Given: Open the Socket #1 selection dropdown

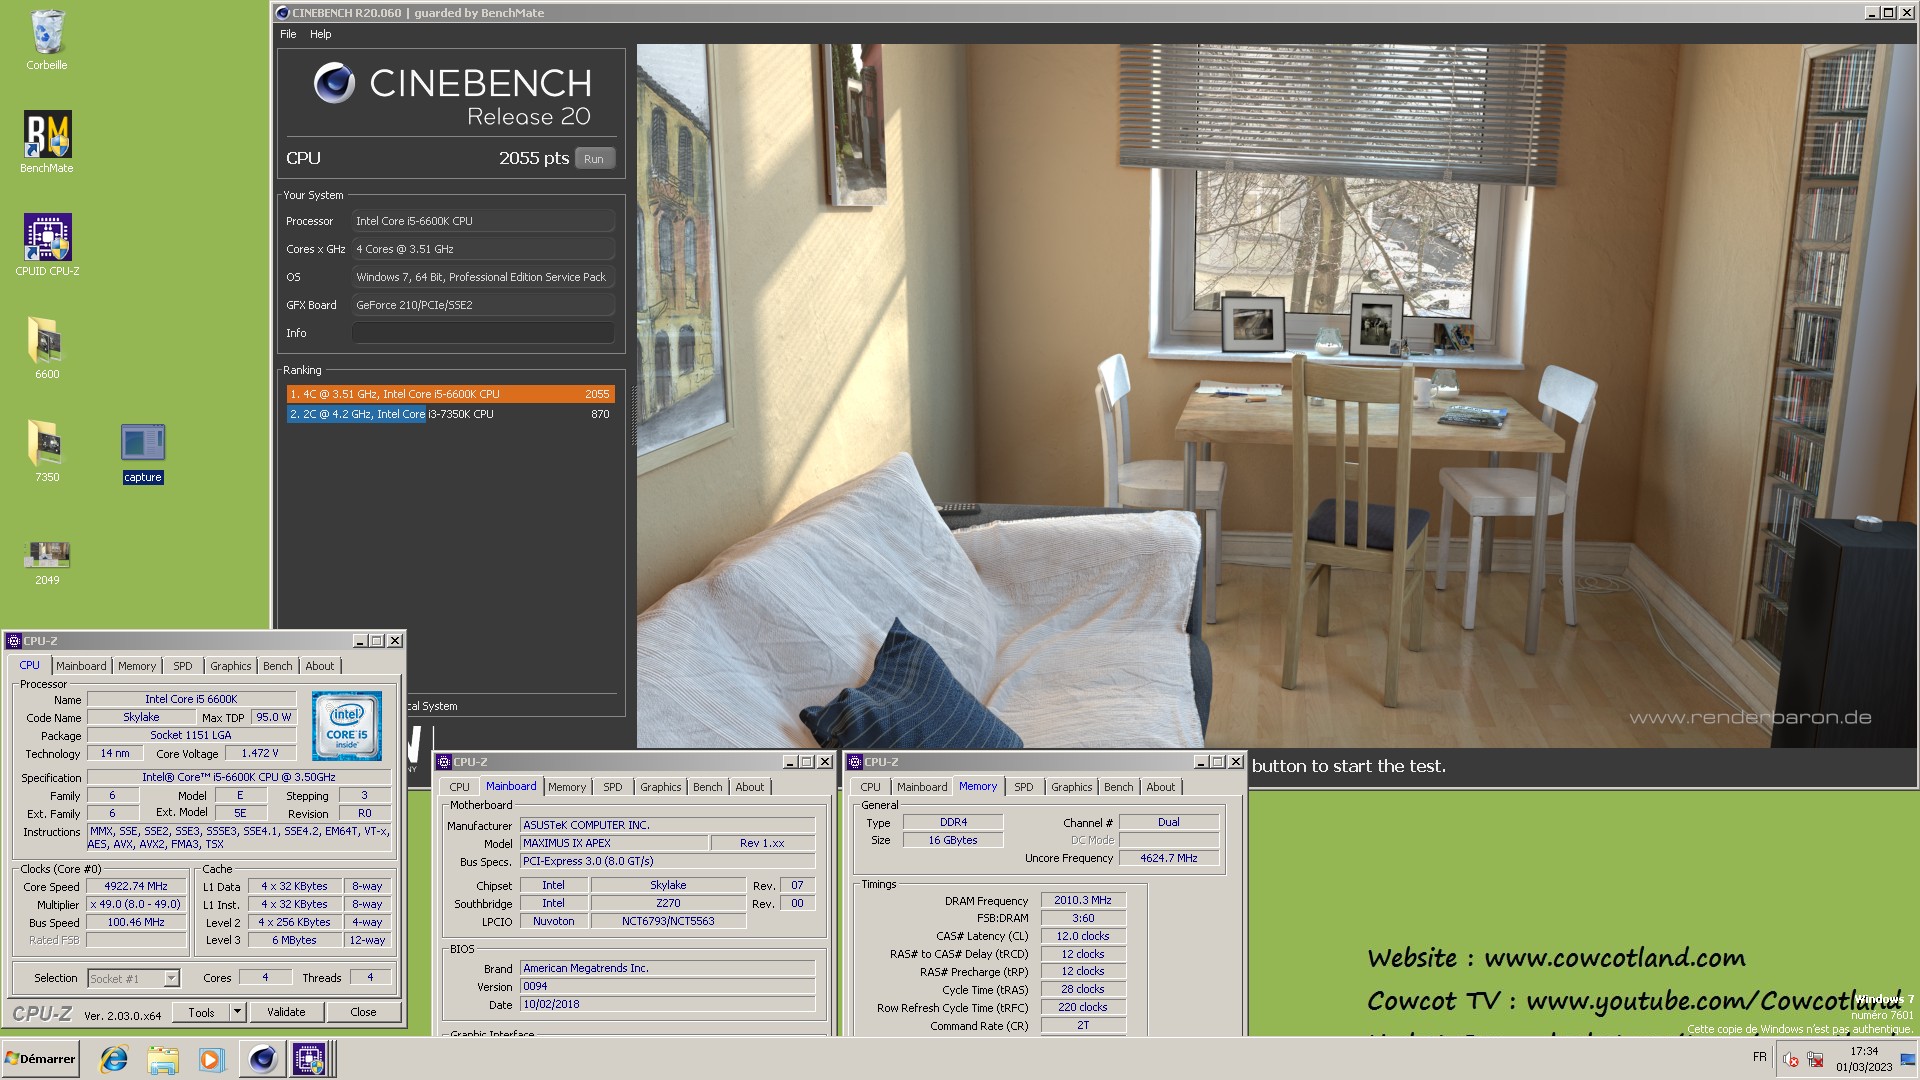Looking at the screenshot, I should (x=133, y=979).
